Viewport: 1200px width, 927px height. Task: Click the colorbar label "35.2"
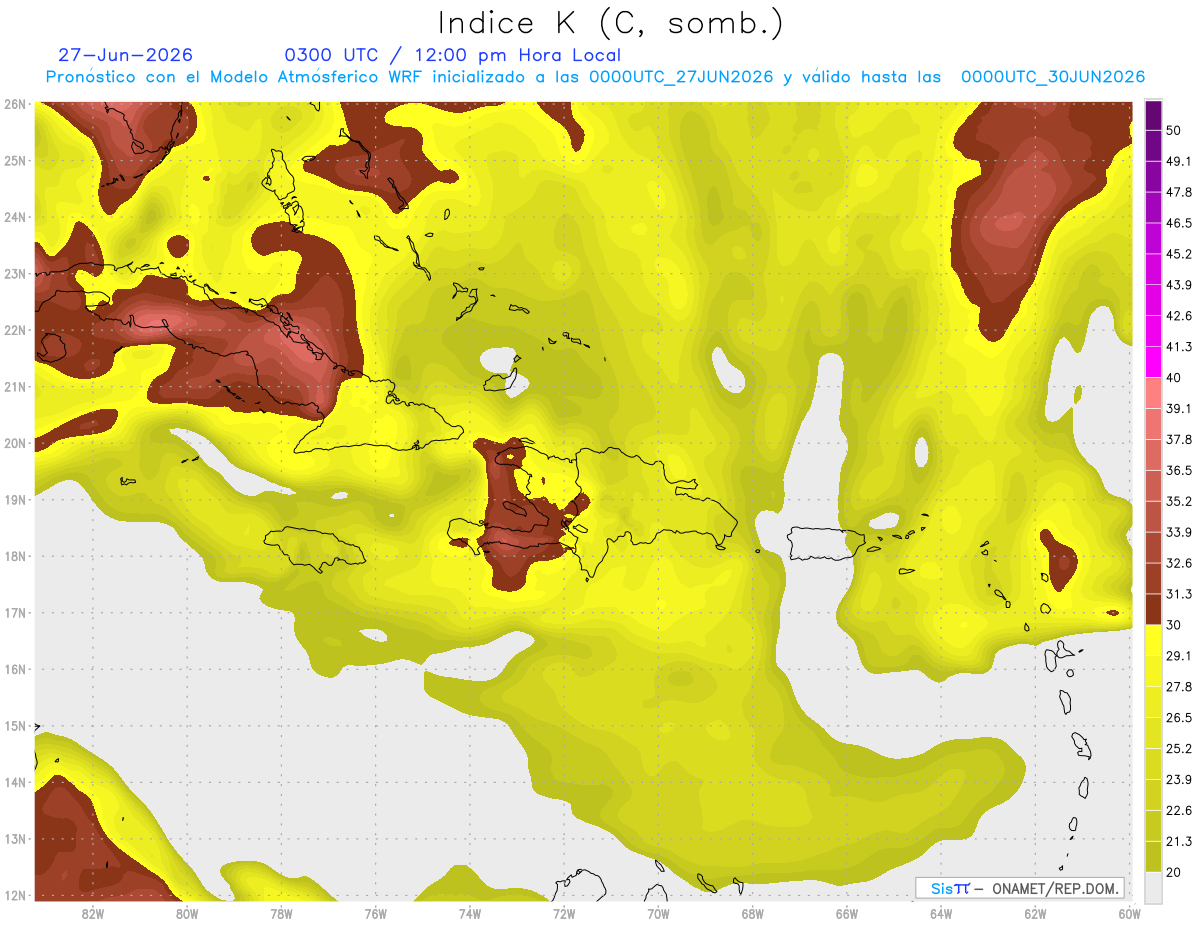click(1179, 501)
